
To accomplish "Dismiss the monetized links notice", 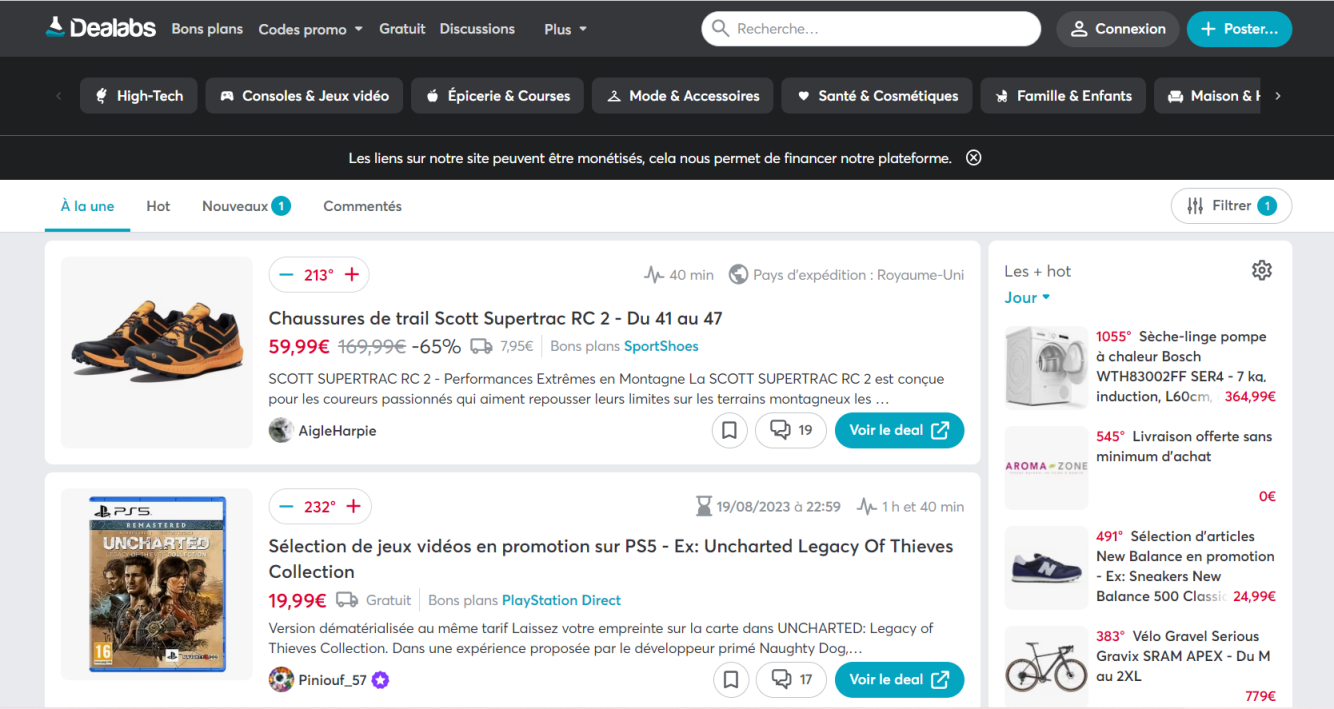I will (973, 158).
